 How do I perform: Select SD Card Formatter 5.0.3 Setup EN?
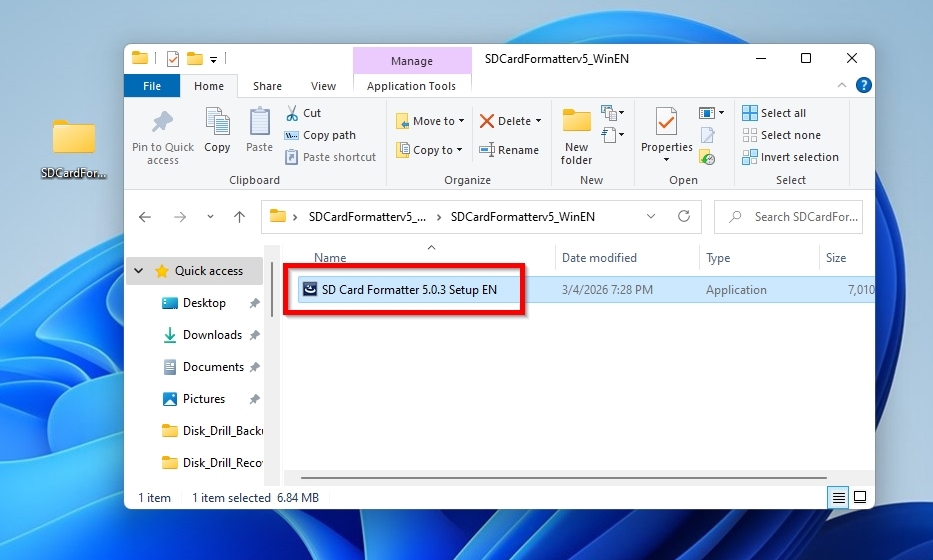409,290
